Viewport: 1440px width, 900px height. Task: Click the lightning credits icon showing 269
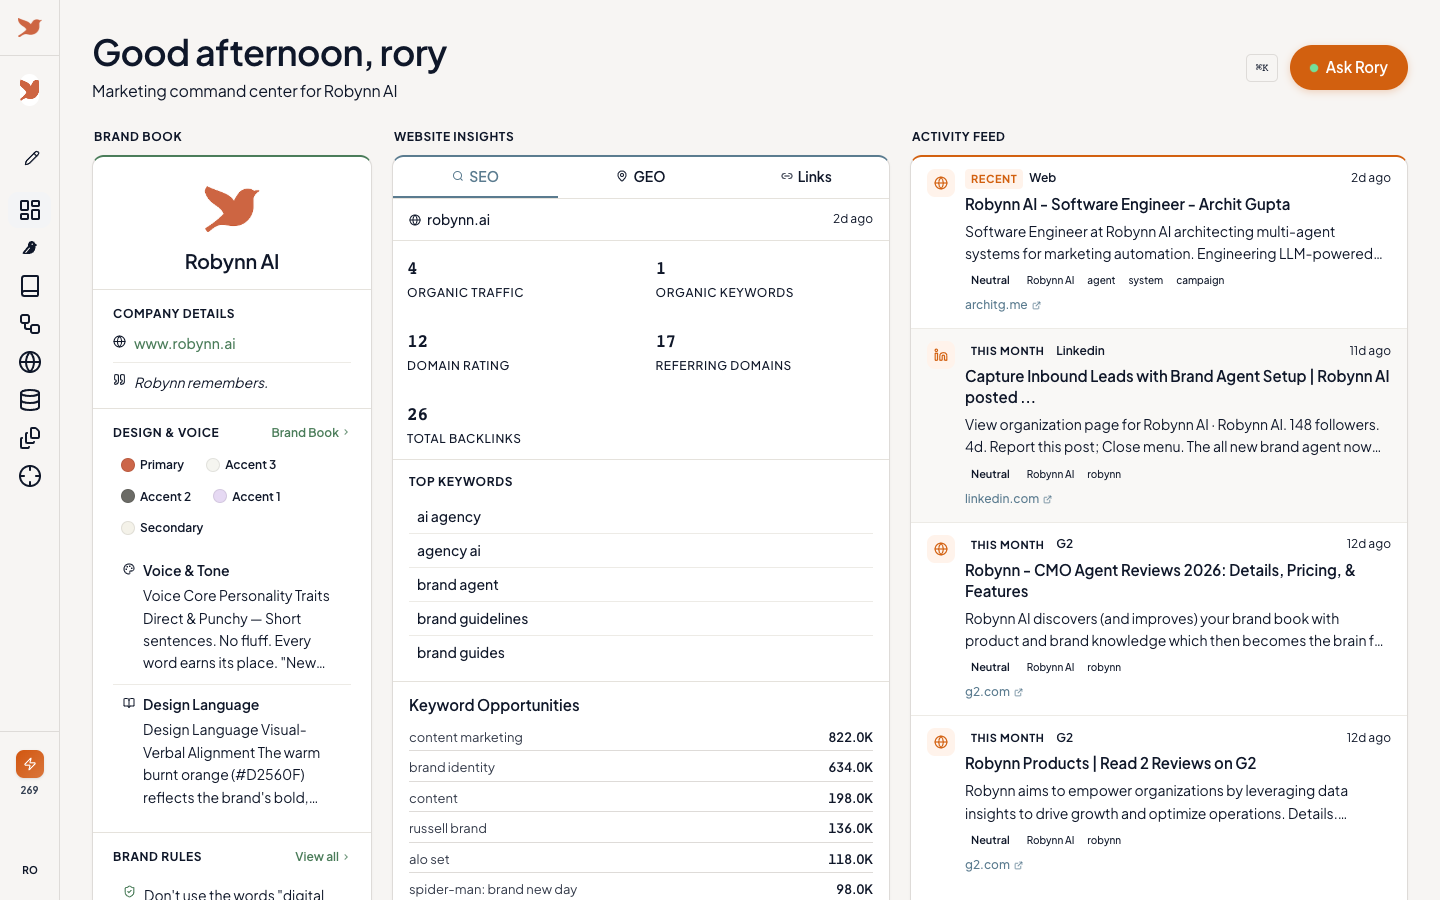pyautogui.click(x=30, y=763)
